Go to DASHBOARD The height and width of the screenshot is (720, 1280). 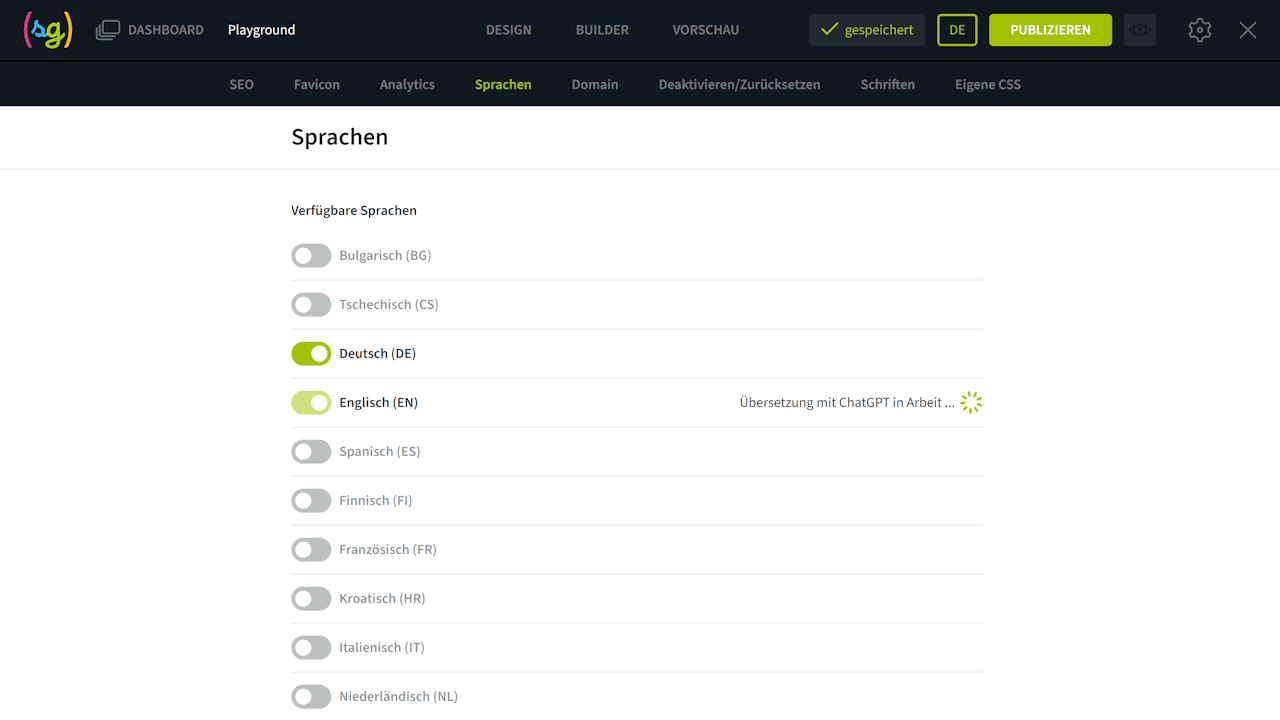point(166,30)
